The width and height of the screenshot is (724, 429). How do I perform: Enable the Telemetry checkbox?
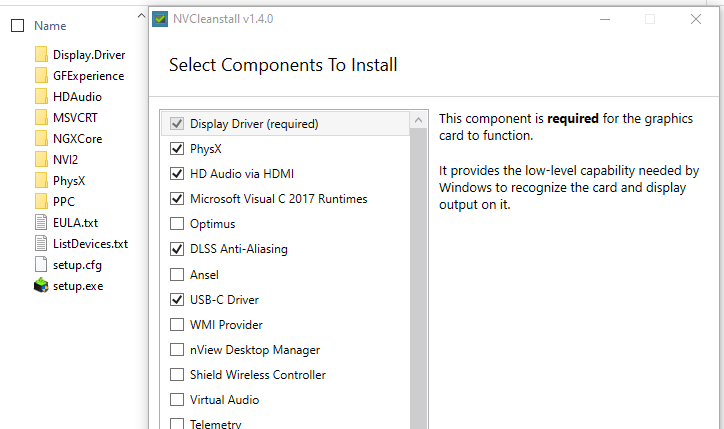(177, 423)
